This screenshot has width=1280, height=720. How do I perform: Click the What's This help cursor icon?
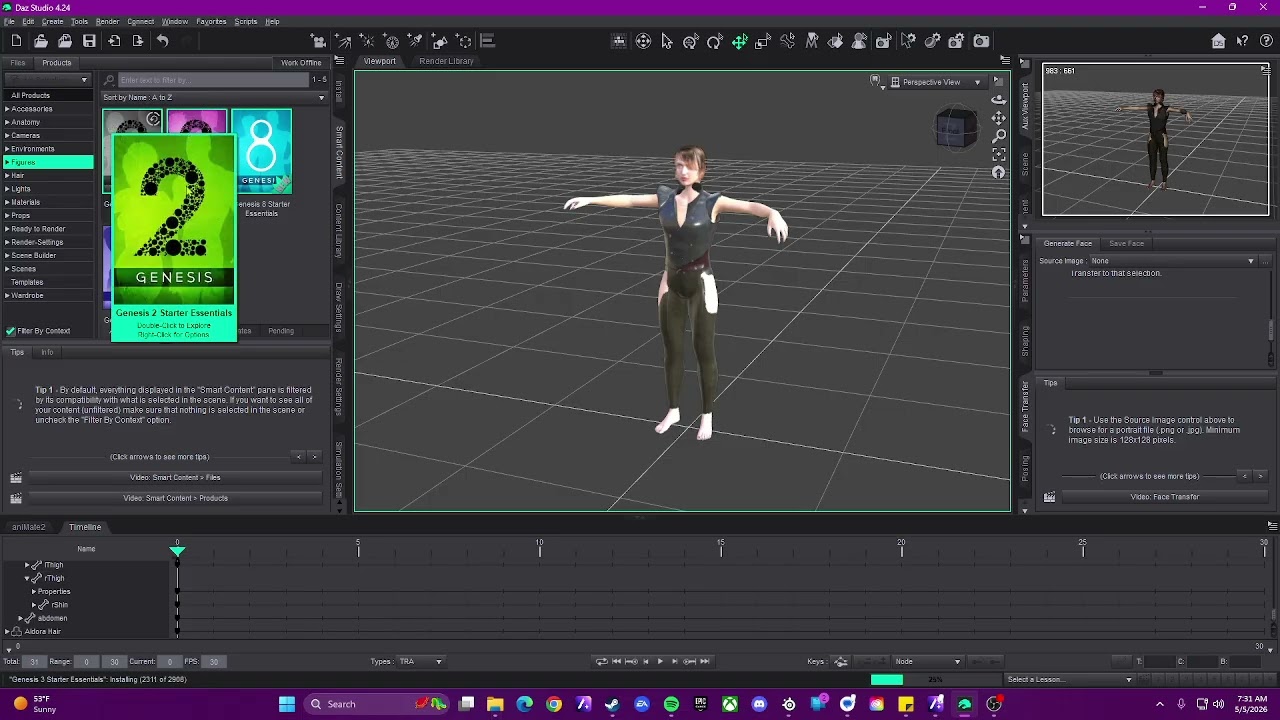tap(1242, 41)
